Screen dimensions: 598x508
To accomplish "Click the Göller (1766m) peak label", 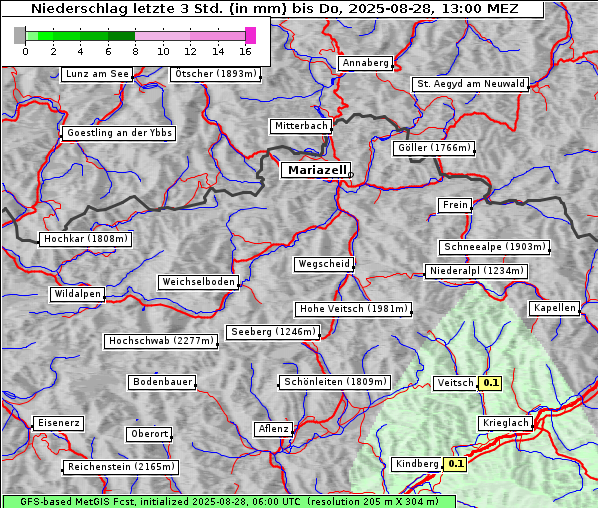I will point(434,148).
